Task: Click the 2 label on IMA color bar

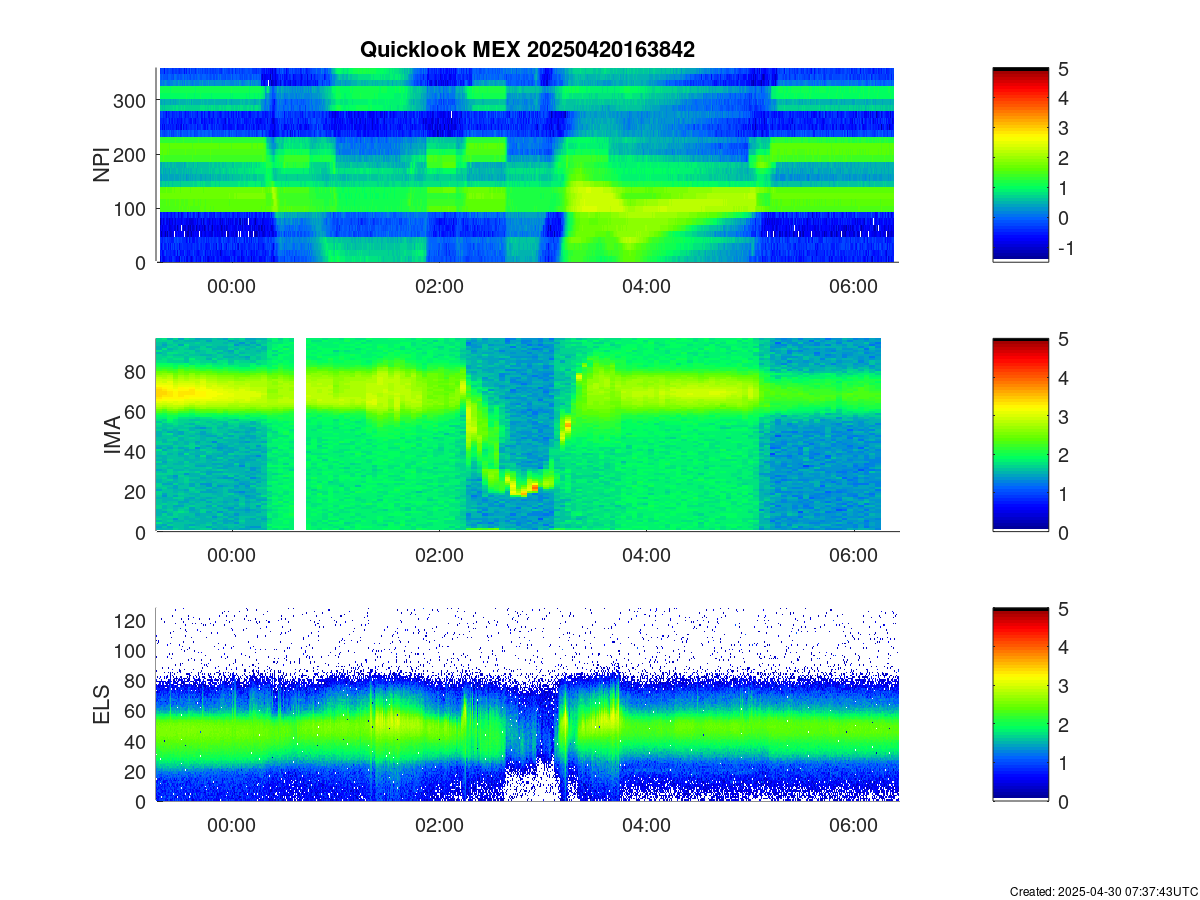Action: click(x=1064, y=455)
